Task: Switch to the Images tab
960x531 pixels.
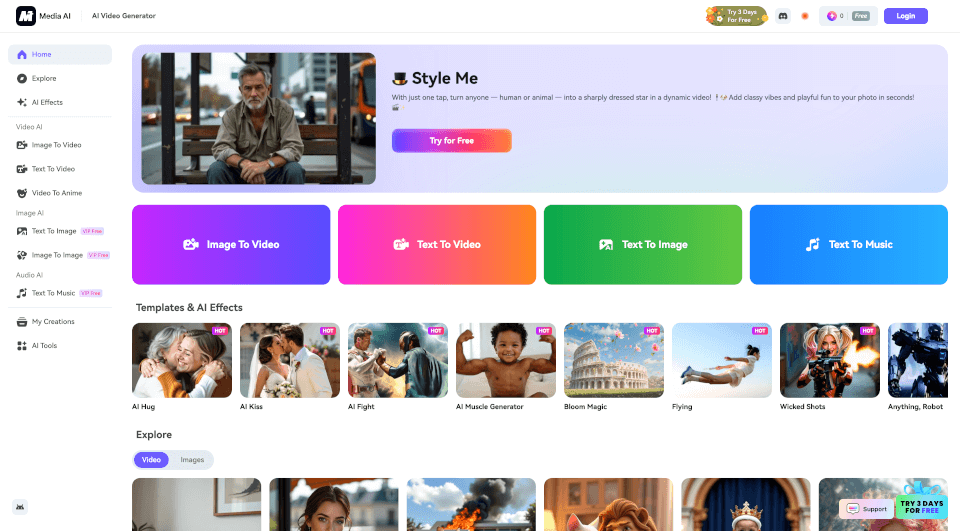Action: pyautogui.click(x=192, y=460)
